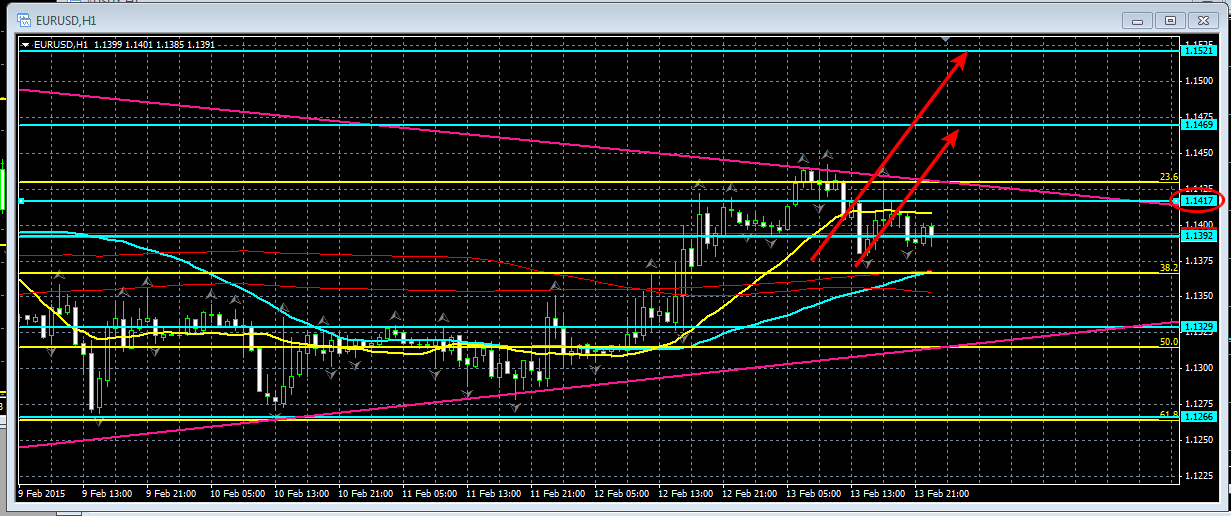Click the 1.1375 value on price scale
1231x516 pixels.
coord(1200,260)
